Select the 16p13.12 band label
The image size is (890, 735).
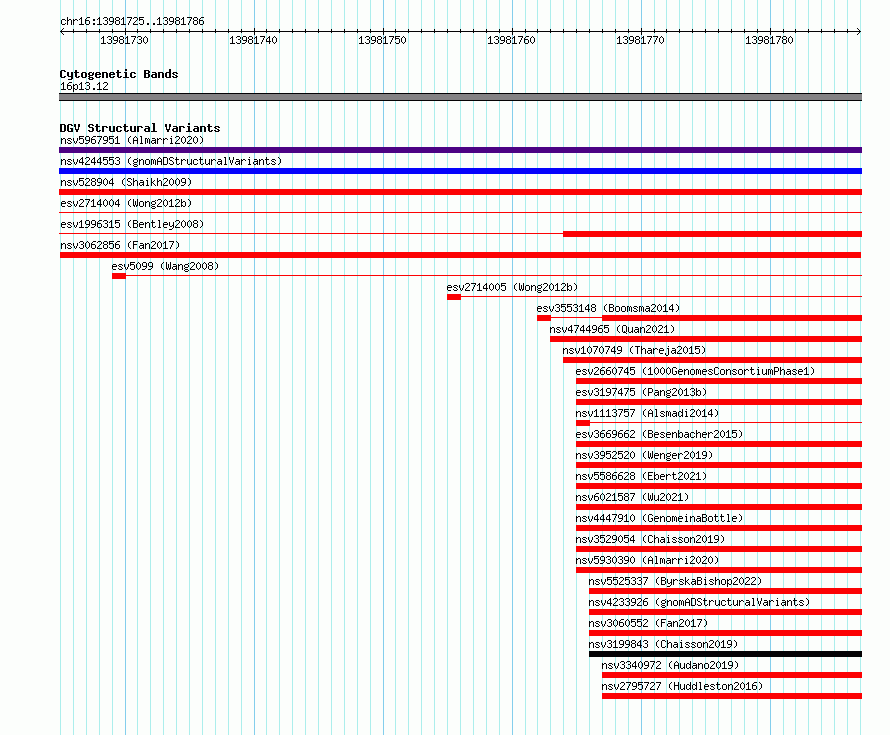tap(84, 86)
